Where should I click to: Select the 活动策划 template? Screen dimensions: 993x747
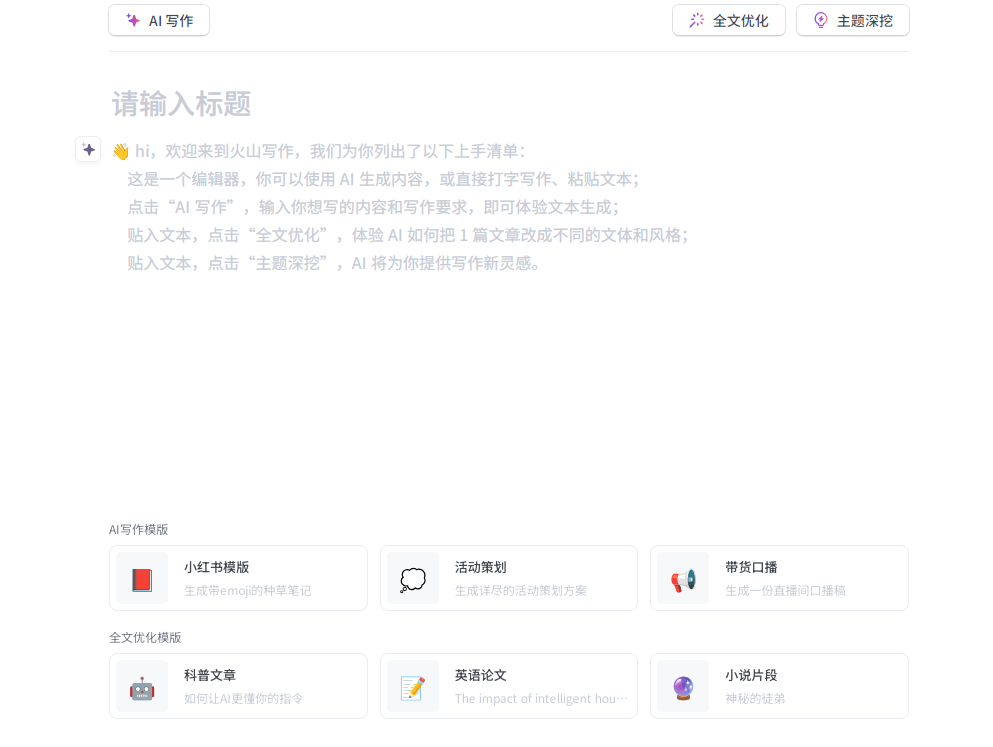click(508, 578)
